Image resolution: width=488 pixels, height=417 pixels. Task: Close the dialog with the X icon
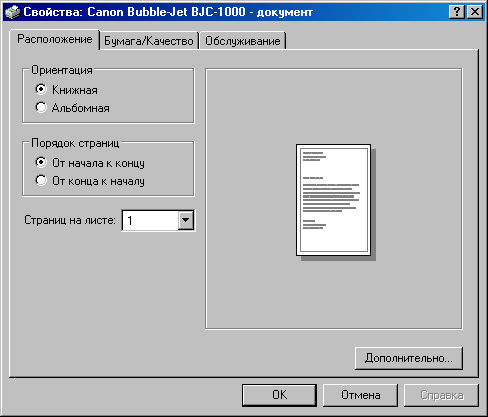475,12
